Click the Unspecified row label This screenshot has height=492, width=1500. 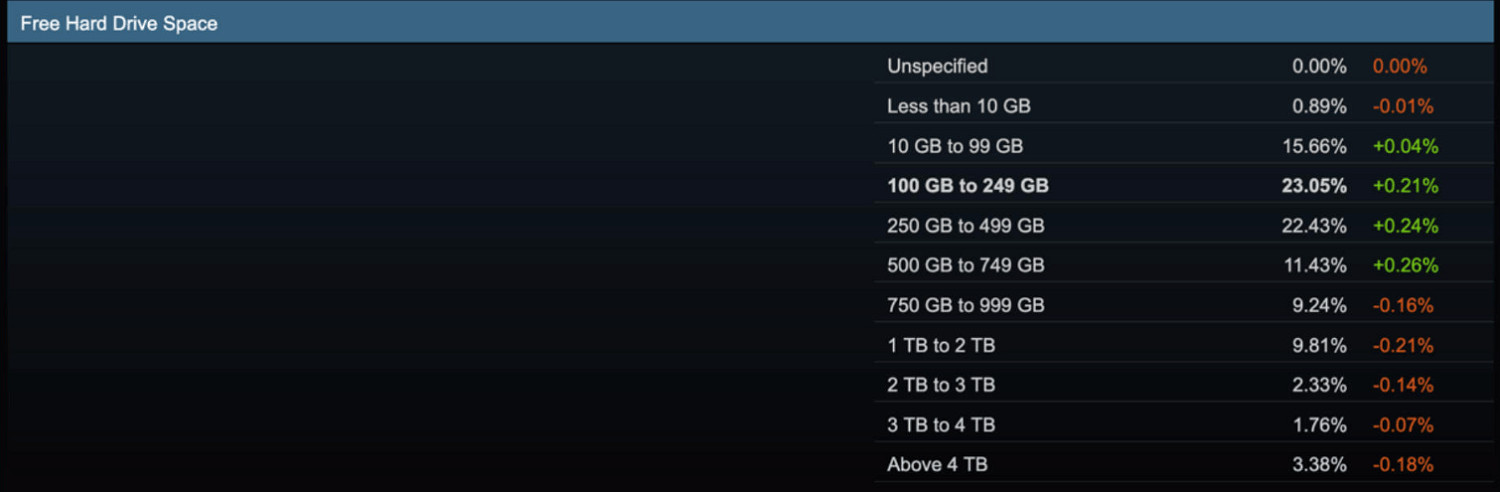click(x=937, y=66)
